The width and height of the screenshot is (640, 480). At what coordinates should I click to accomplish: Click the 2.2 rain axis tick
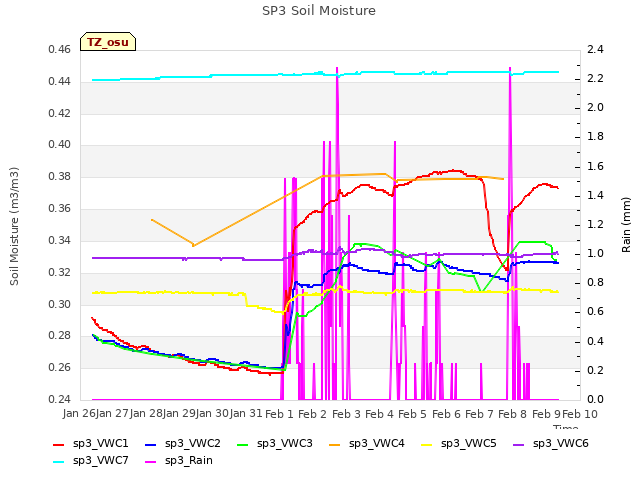(596, 79)
